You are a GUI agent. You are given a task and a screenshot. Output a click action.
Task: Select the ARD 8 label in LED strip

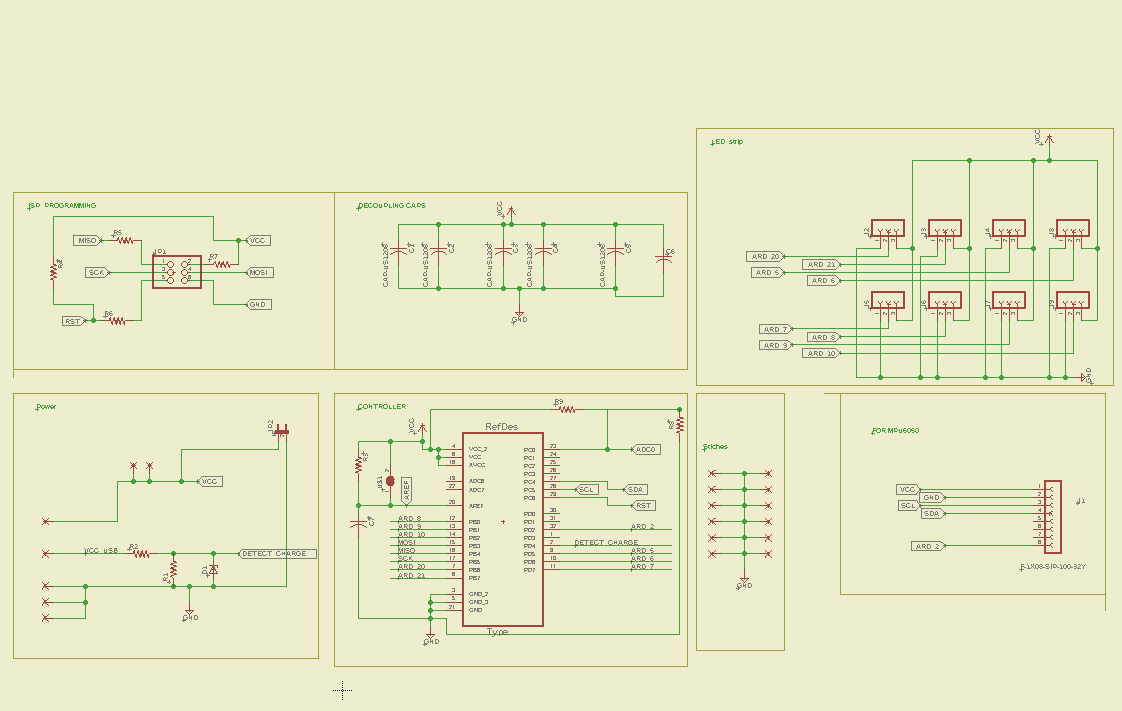(x=824, y=337)
